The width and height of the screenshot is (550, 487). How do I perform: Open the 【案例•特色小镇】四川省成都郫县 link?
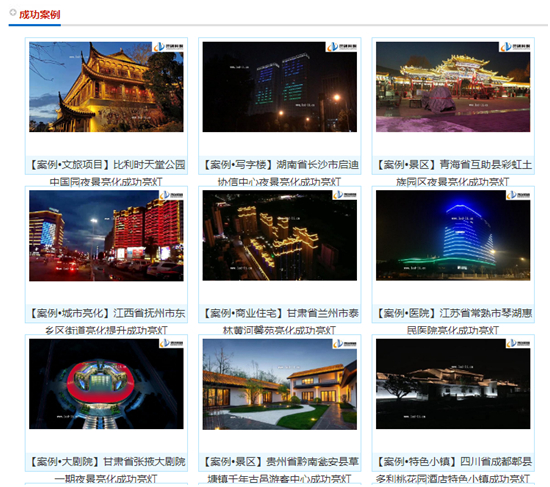(453, 461)
